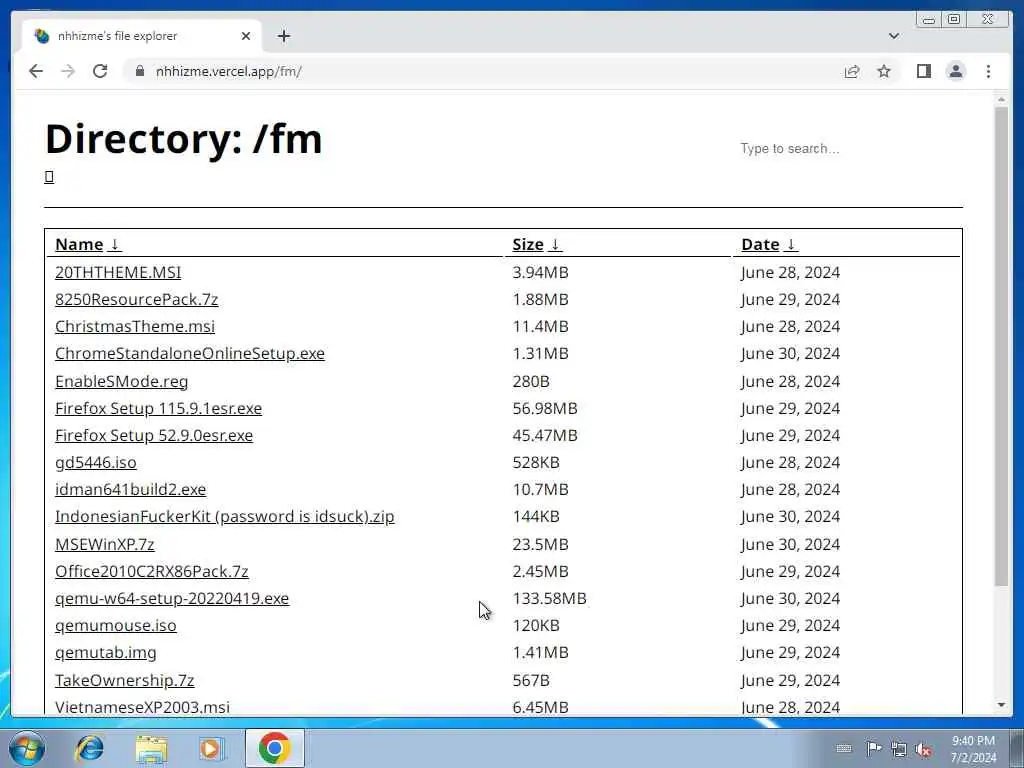
Task: Click the browser forward arrow
Action: tap(68, 71)
